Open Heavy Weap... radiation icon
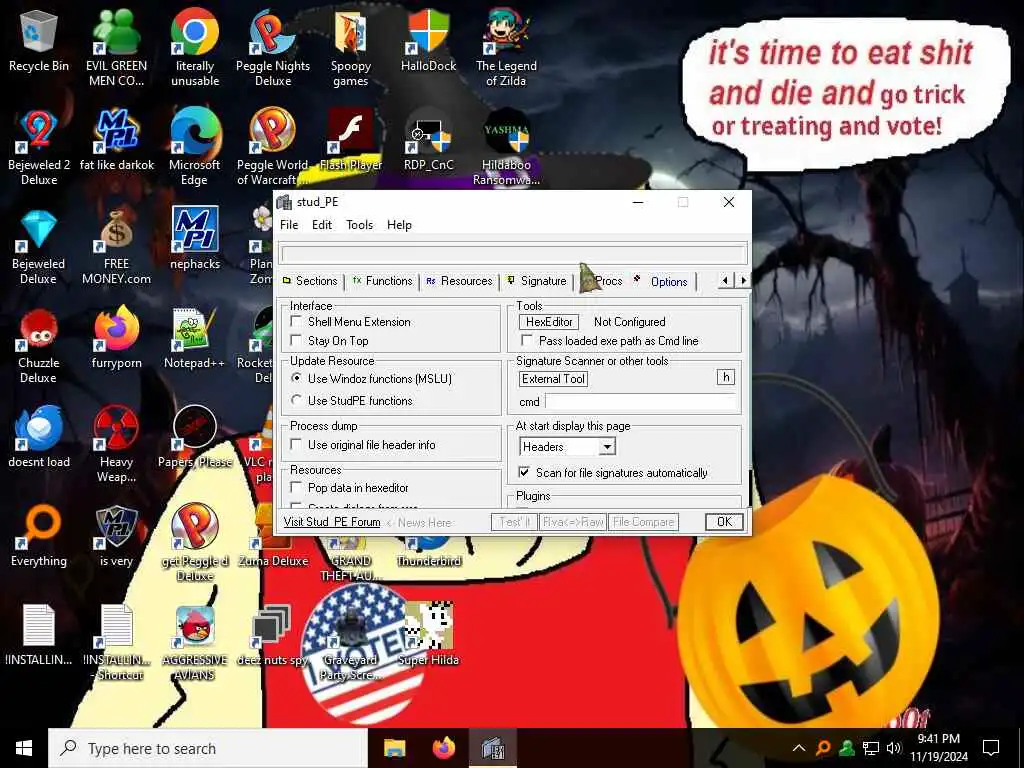1024x768 pixels. 116,444
